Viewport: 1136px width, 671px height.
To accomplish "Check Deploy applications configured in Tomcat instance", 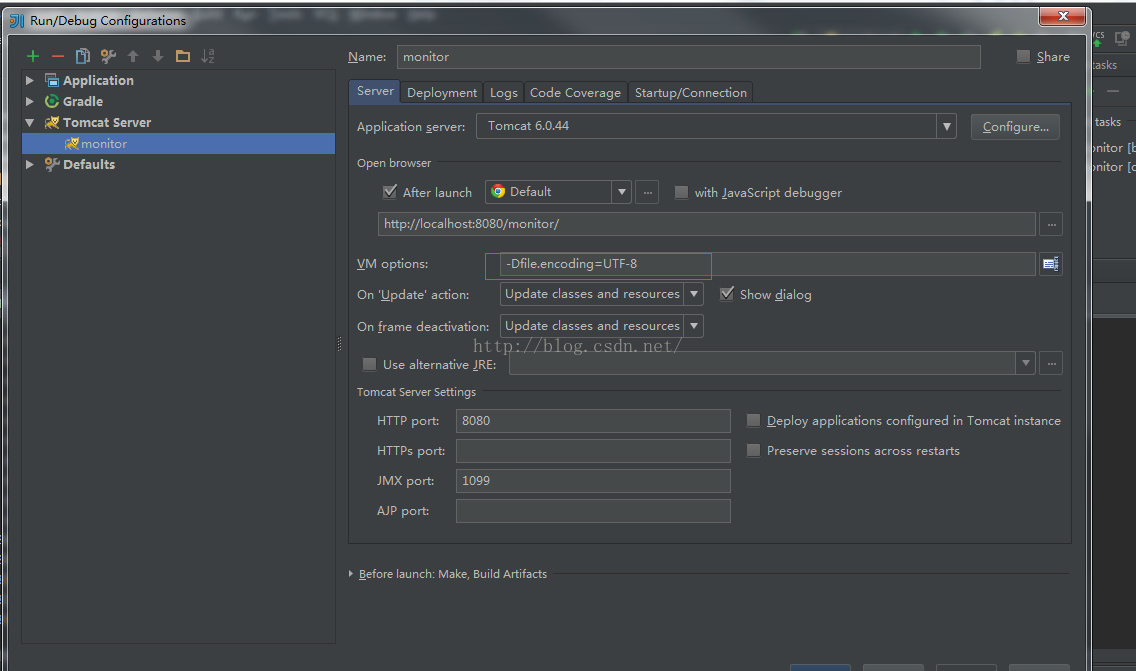I will pyautogui.click(x=753, y=420).
